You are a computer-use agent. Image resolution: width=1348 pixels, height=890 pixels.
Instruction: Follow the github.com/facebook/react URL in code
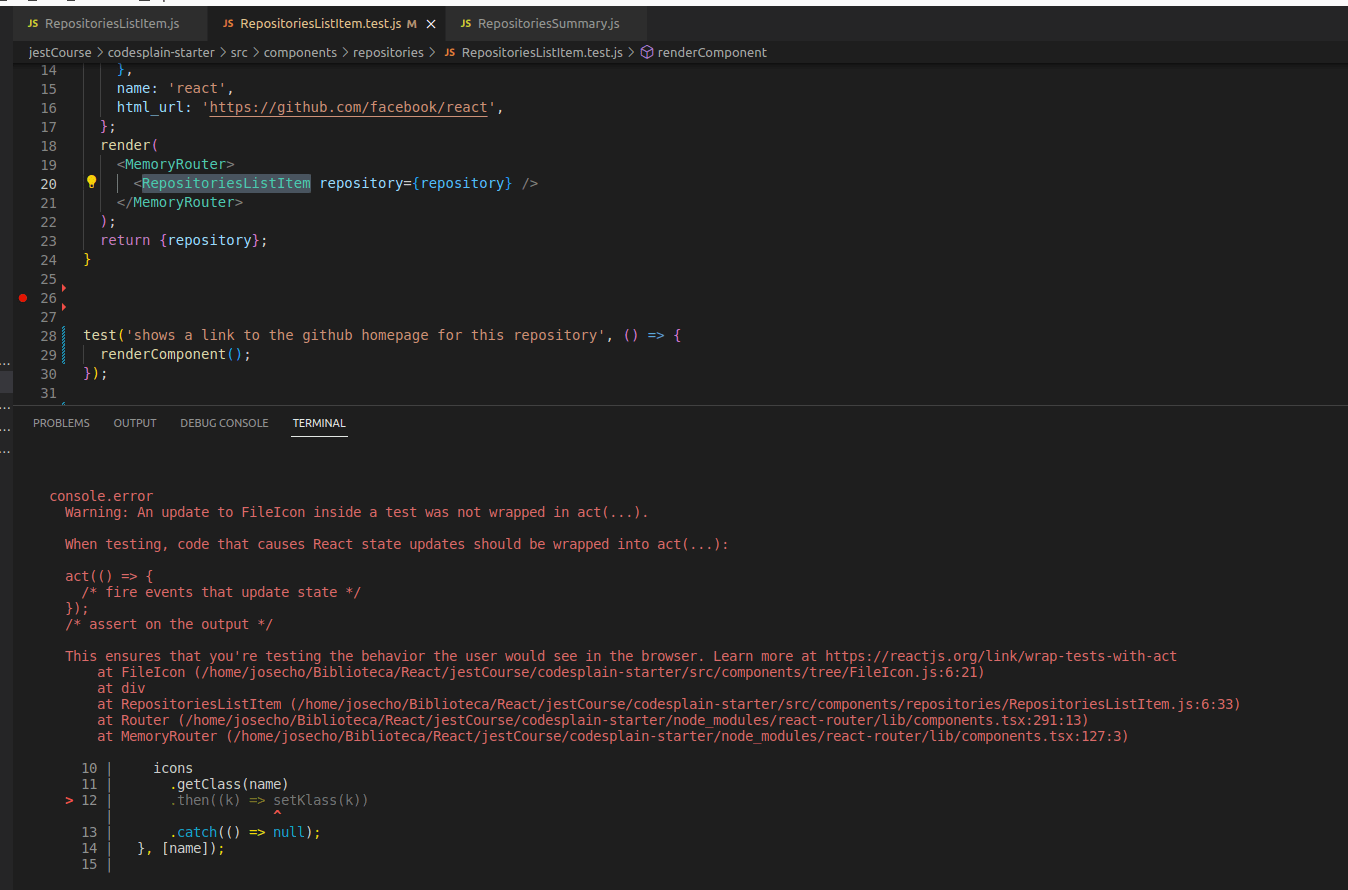click(x=348, y=108)
